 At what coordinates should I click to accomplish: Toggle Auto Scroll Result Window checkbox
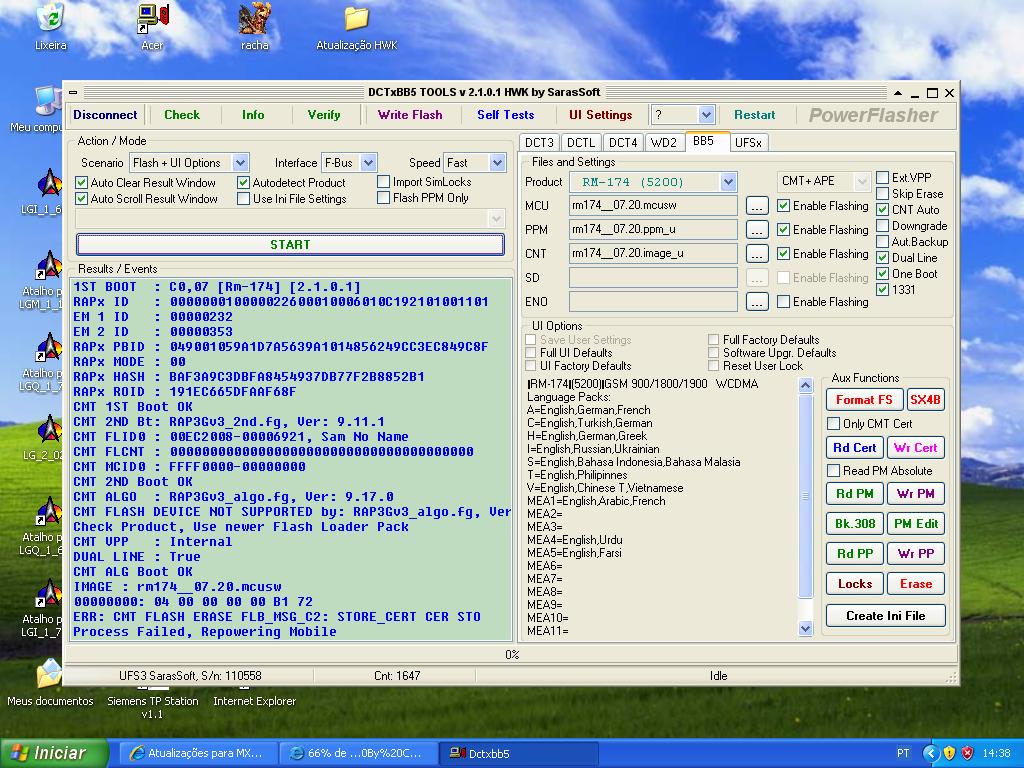(82, 199)
